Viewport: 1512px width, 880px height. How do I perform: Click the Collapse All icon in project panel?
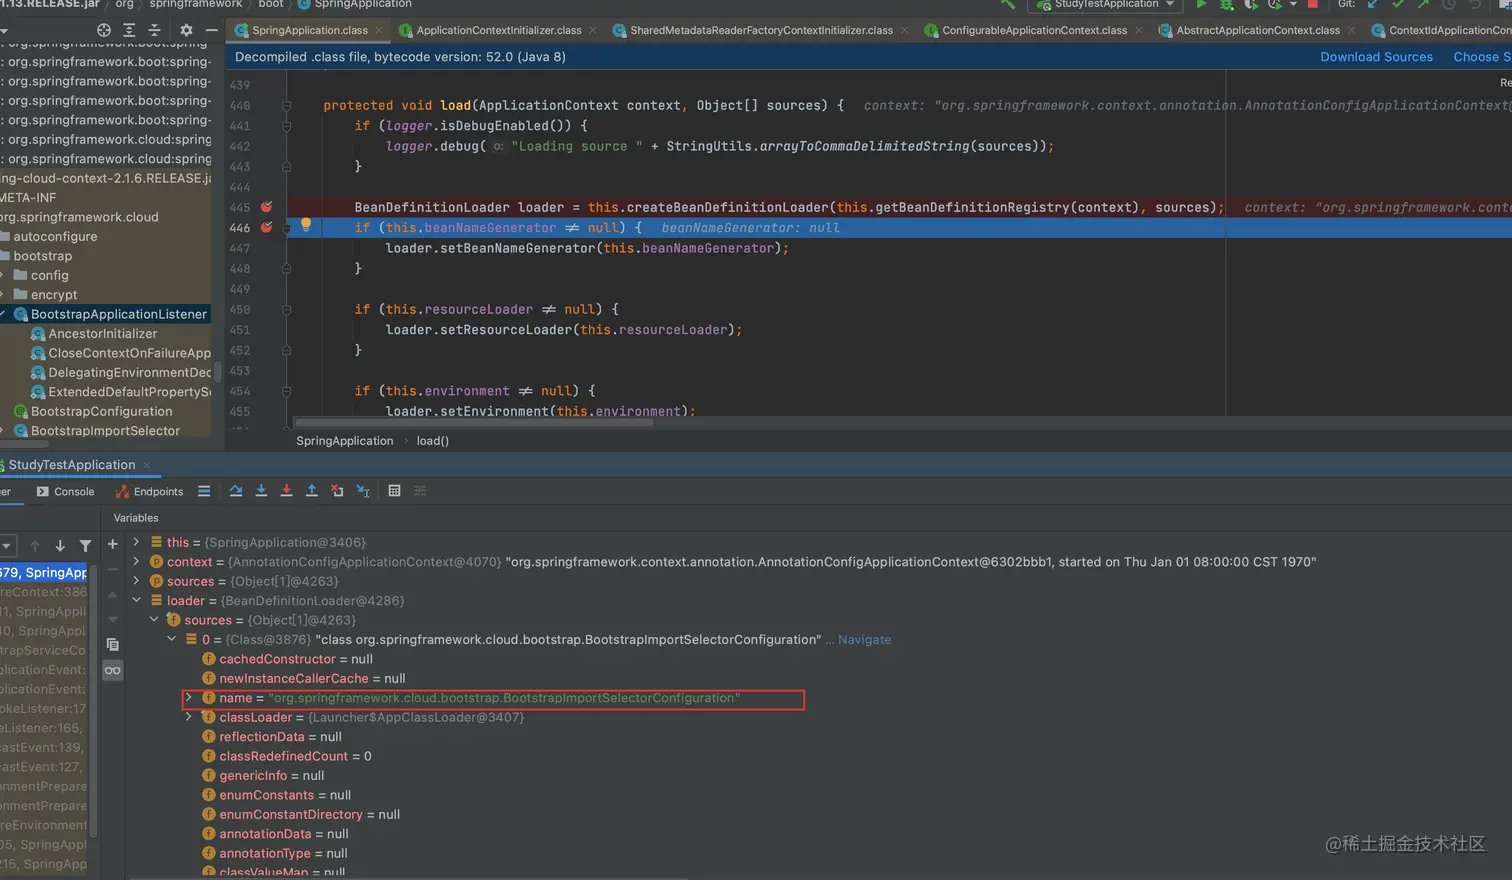coord(154,31)
